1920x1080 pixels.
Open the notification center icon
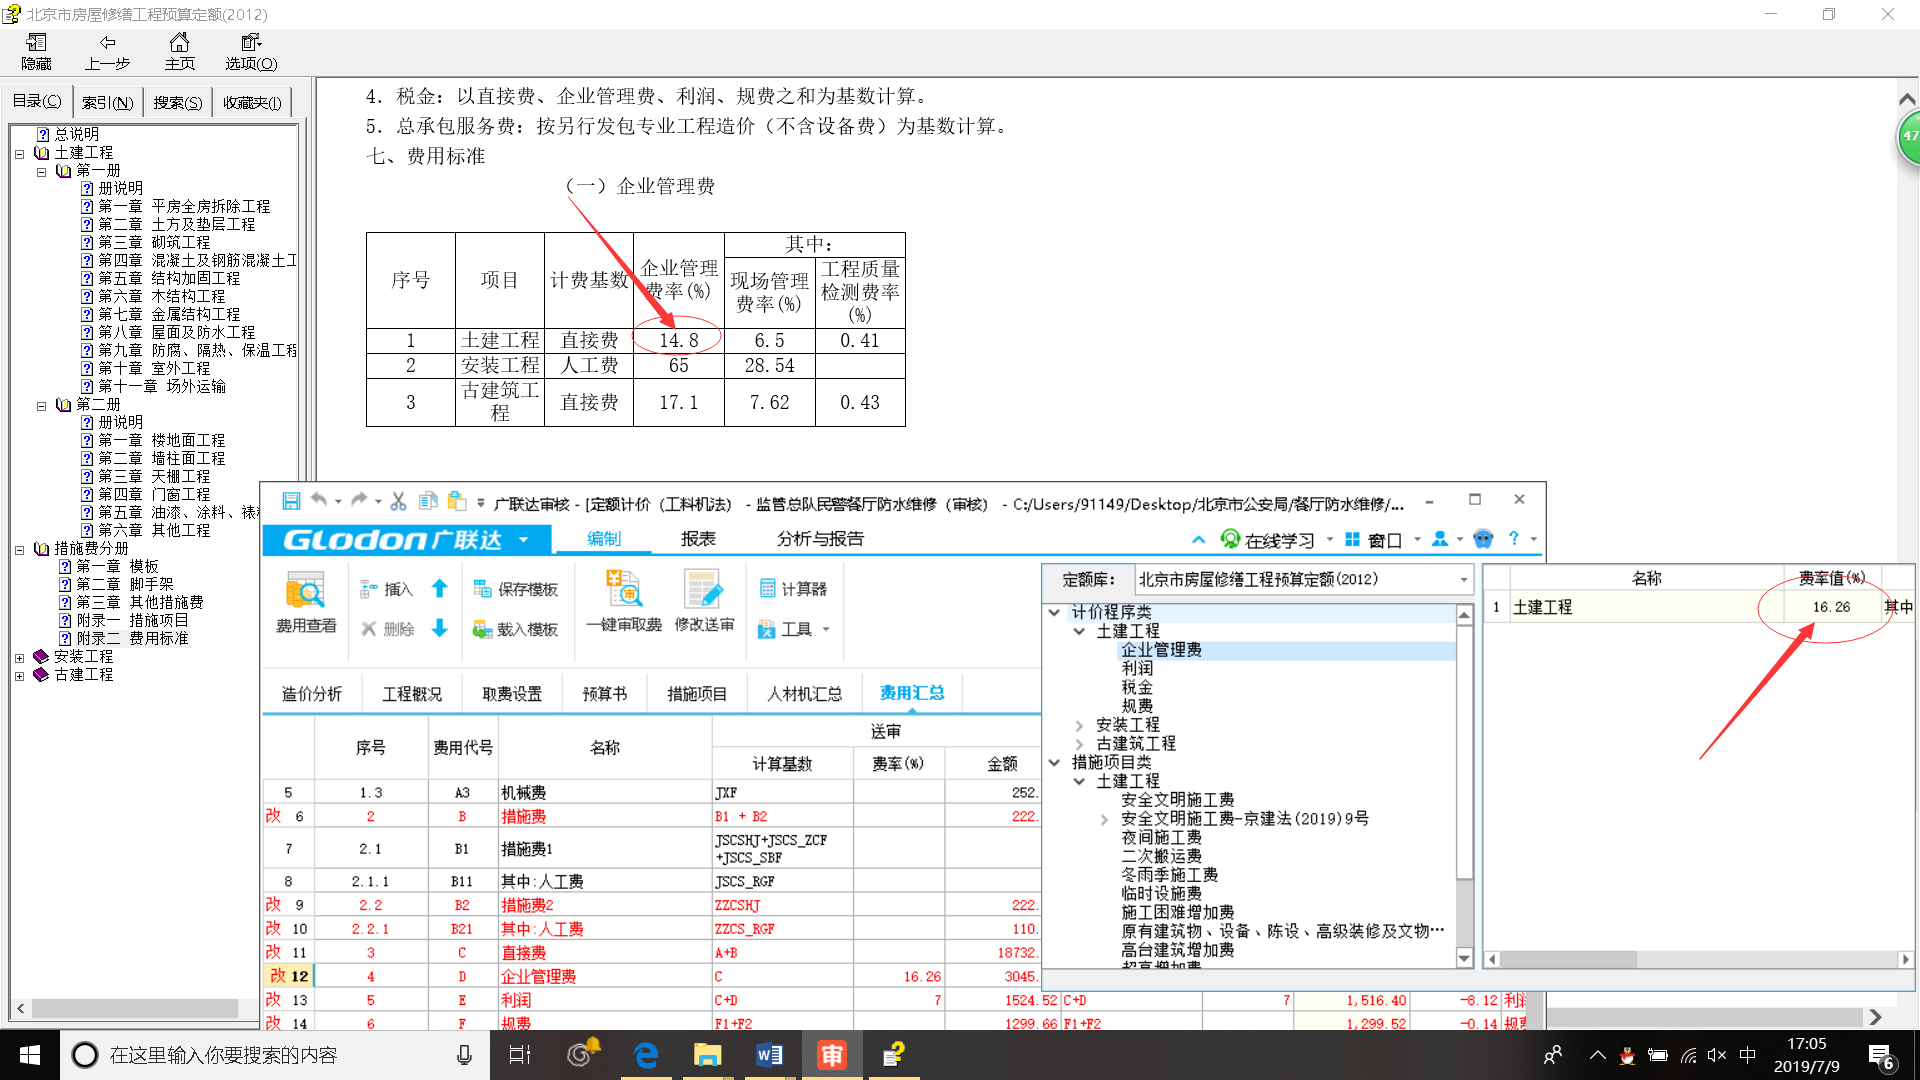(x=1880, y=1055)
